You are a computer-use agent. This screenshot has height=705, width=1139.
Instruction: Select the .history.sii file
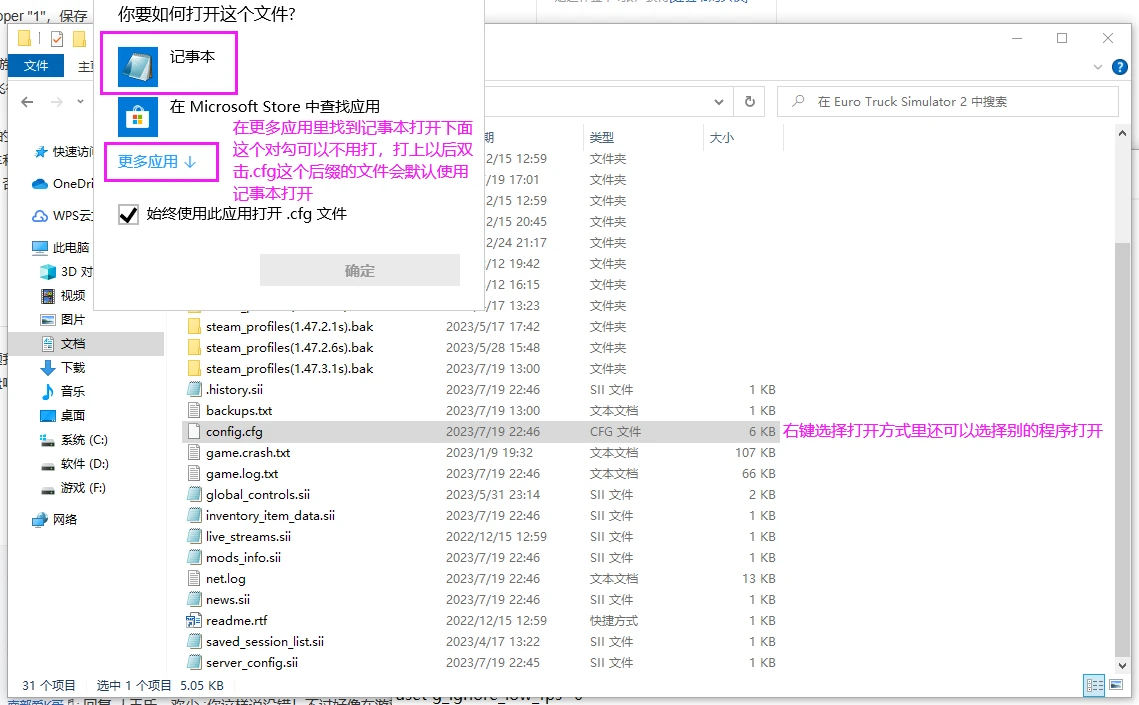[234, 390]
